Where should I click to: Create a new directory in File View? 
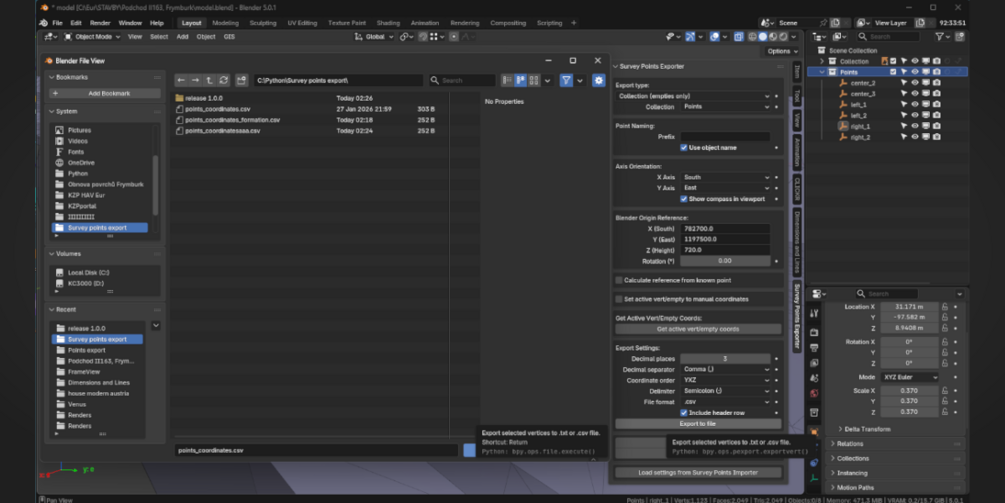[241, 80]
